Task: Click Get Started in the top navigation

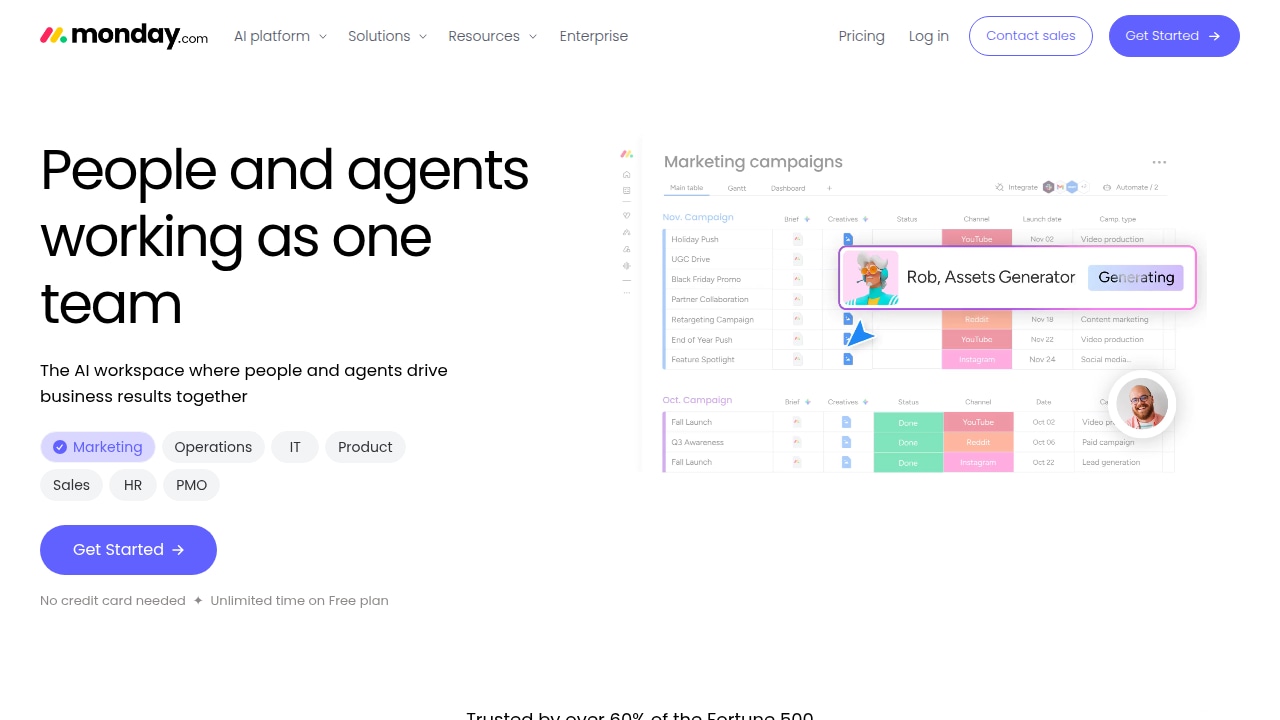Action: click(x=1174, y=36)
